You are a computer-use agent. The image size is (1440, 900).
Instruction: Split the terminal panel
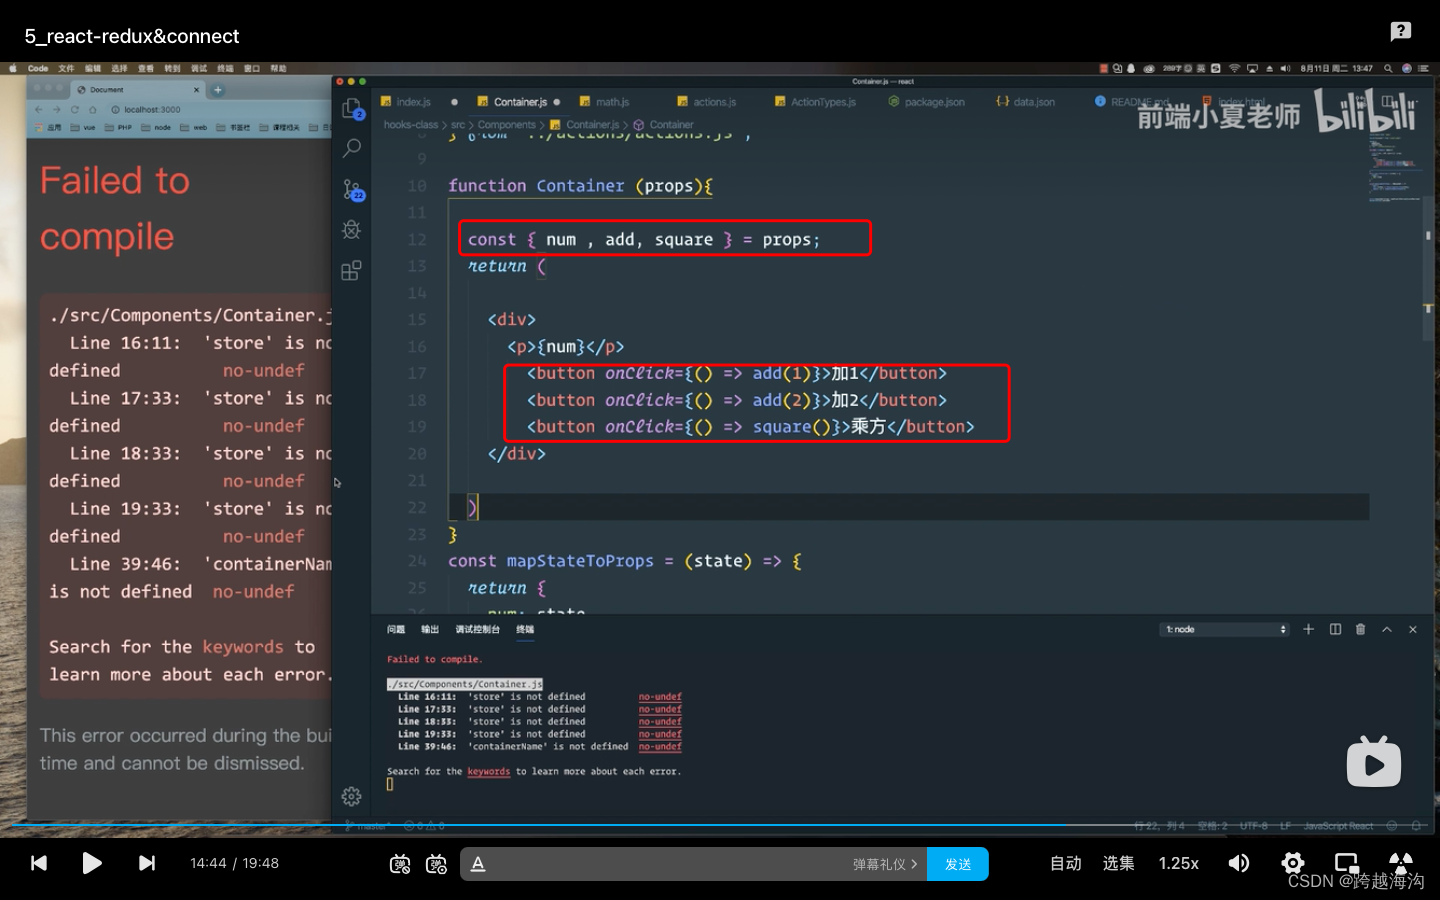(1335, 629)
